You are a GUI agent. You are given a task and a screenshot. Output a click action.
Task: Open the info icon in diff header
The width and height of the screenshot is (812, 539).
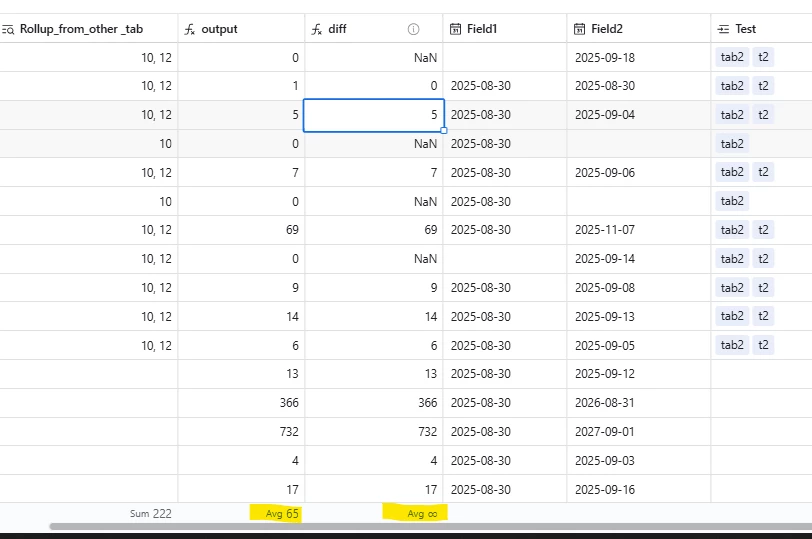tap(413, 30)
